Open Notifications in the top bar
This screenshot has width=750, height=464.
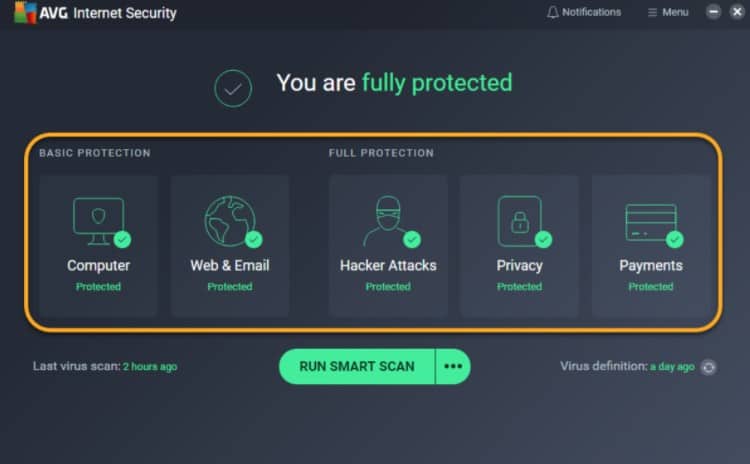click(x=584, y=12)
